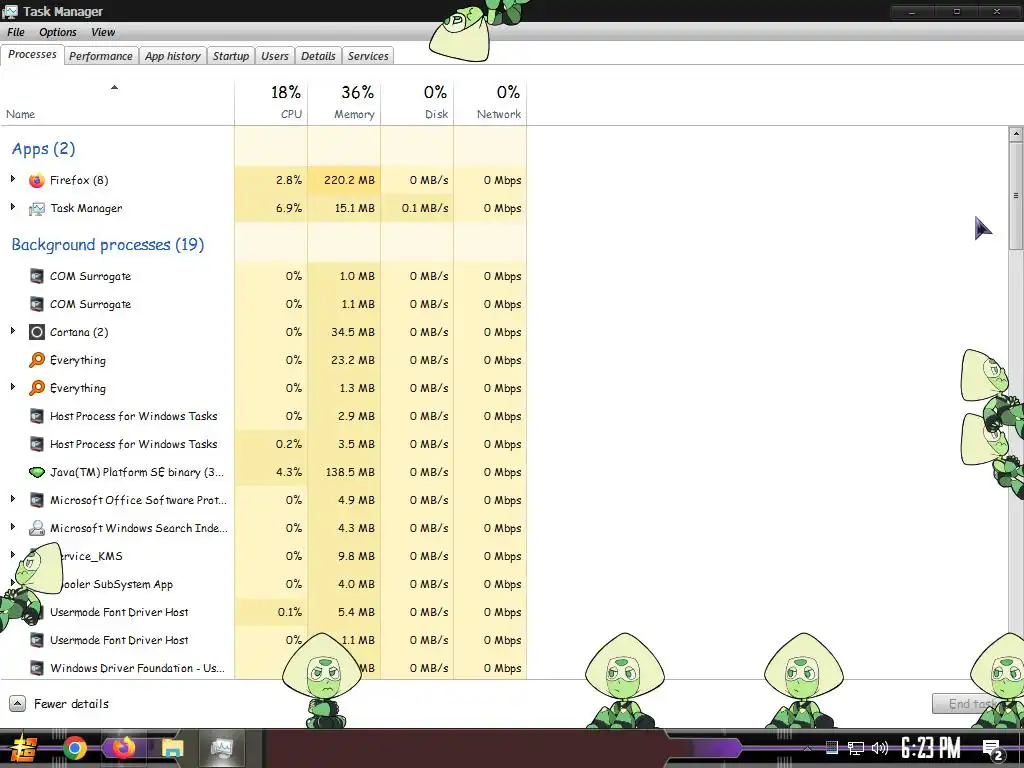Image resolution: width=1024 pixels, height=768 pixels.
Task: Switch to the Details tab
Action: point(318,56)
